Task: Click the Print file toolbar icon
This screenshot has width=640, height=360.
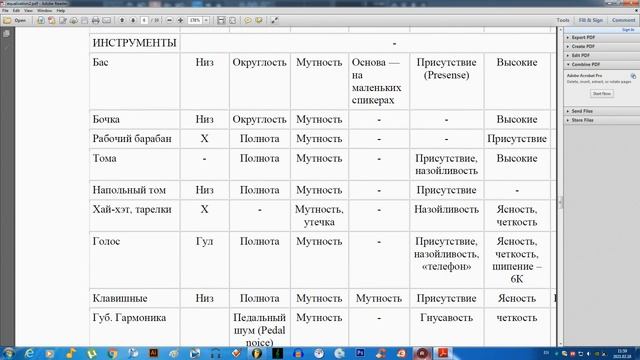Action: pyautogui.click(x=96, y=20)
